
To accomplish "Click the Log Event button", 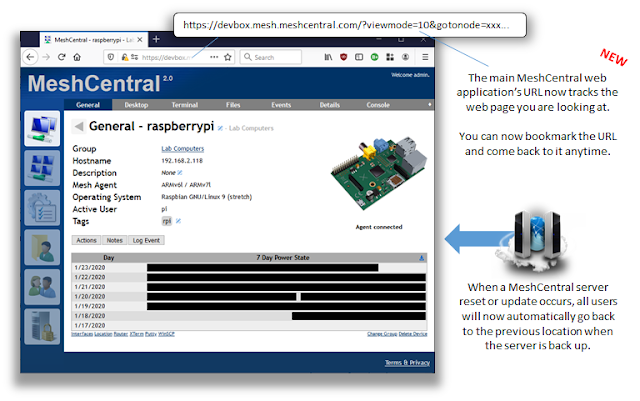I will pyautogui.click(x=146, y=240).
